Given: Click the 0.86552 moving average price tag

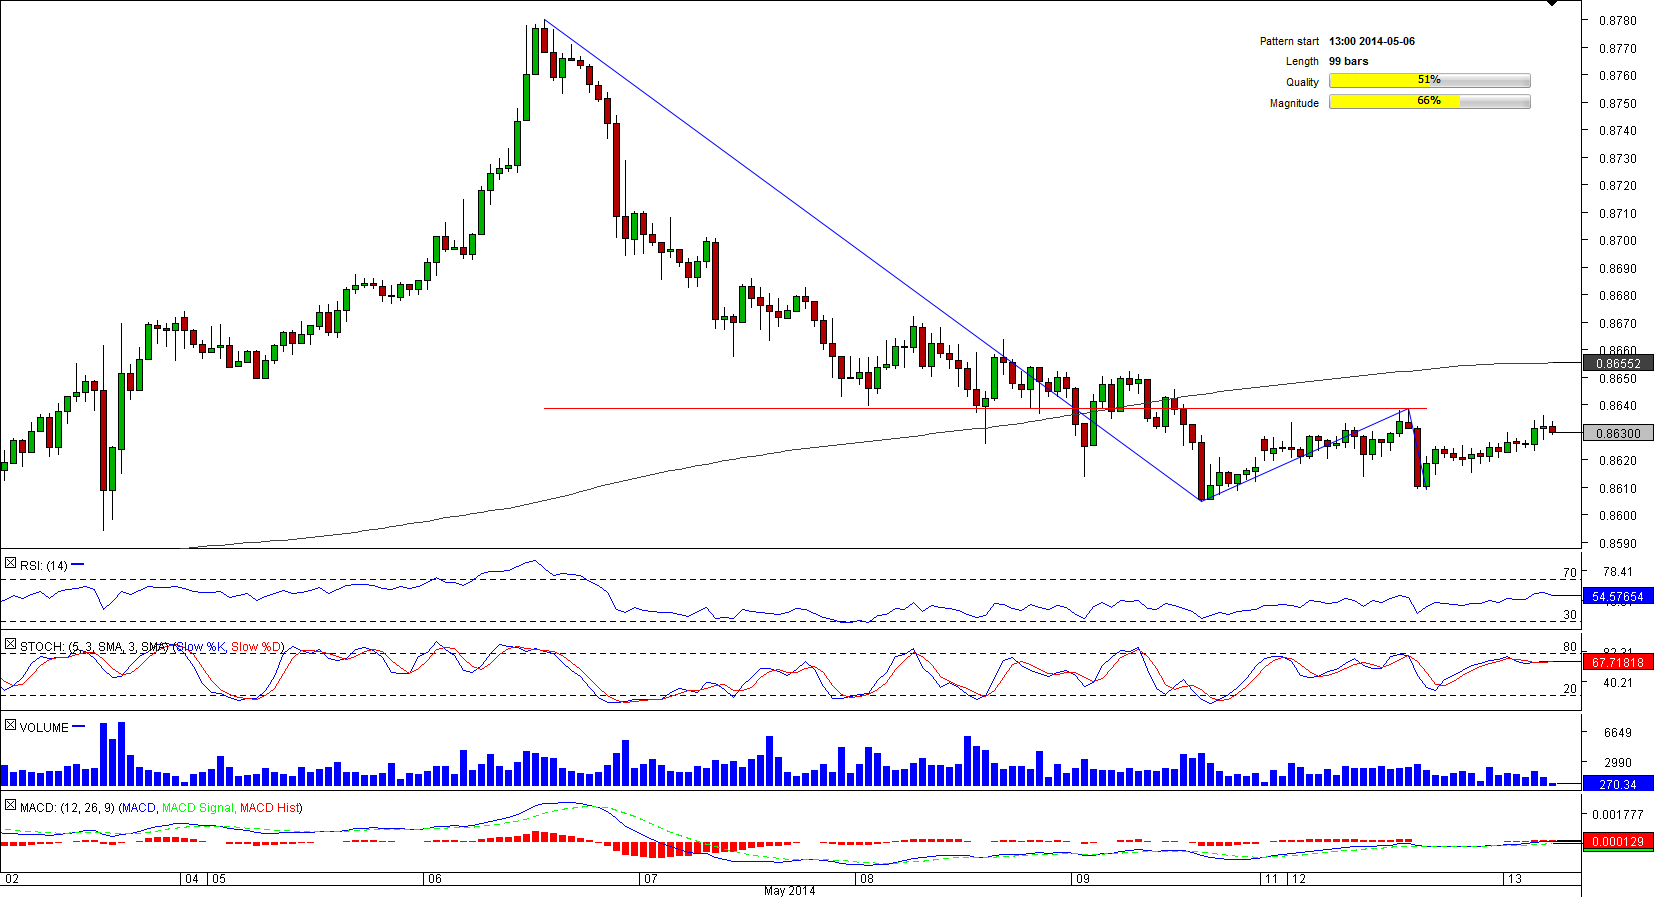Looking at the screenshot, I should 1617,364.
